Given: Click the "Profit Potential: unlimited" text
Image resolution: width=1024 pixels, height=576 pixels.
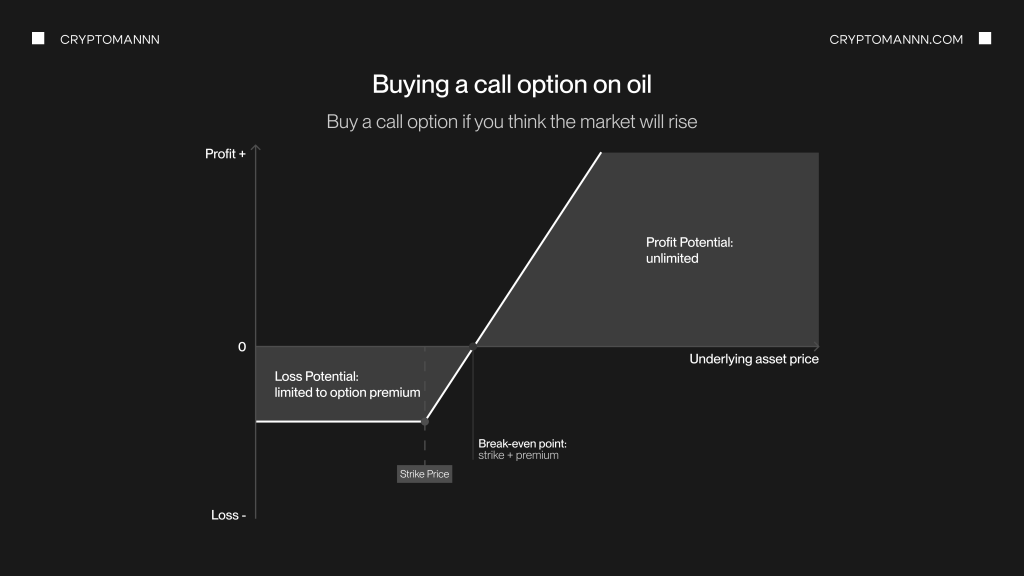Looking at the screenshot, I should click(690, 250).
